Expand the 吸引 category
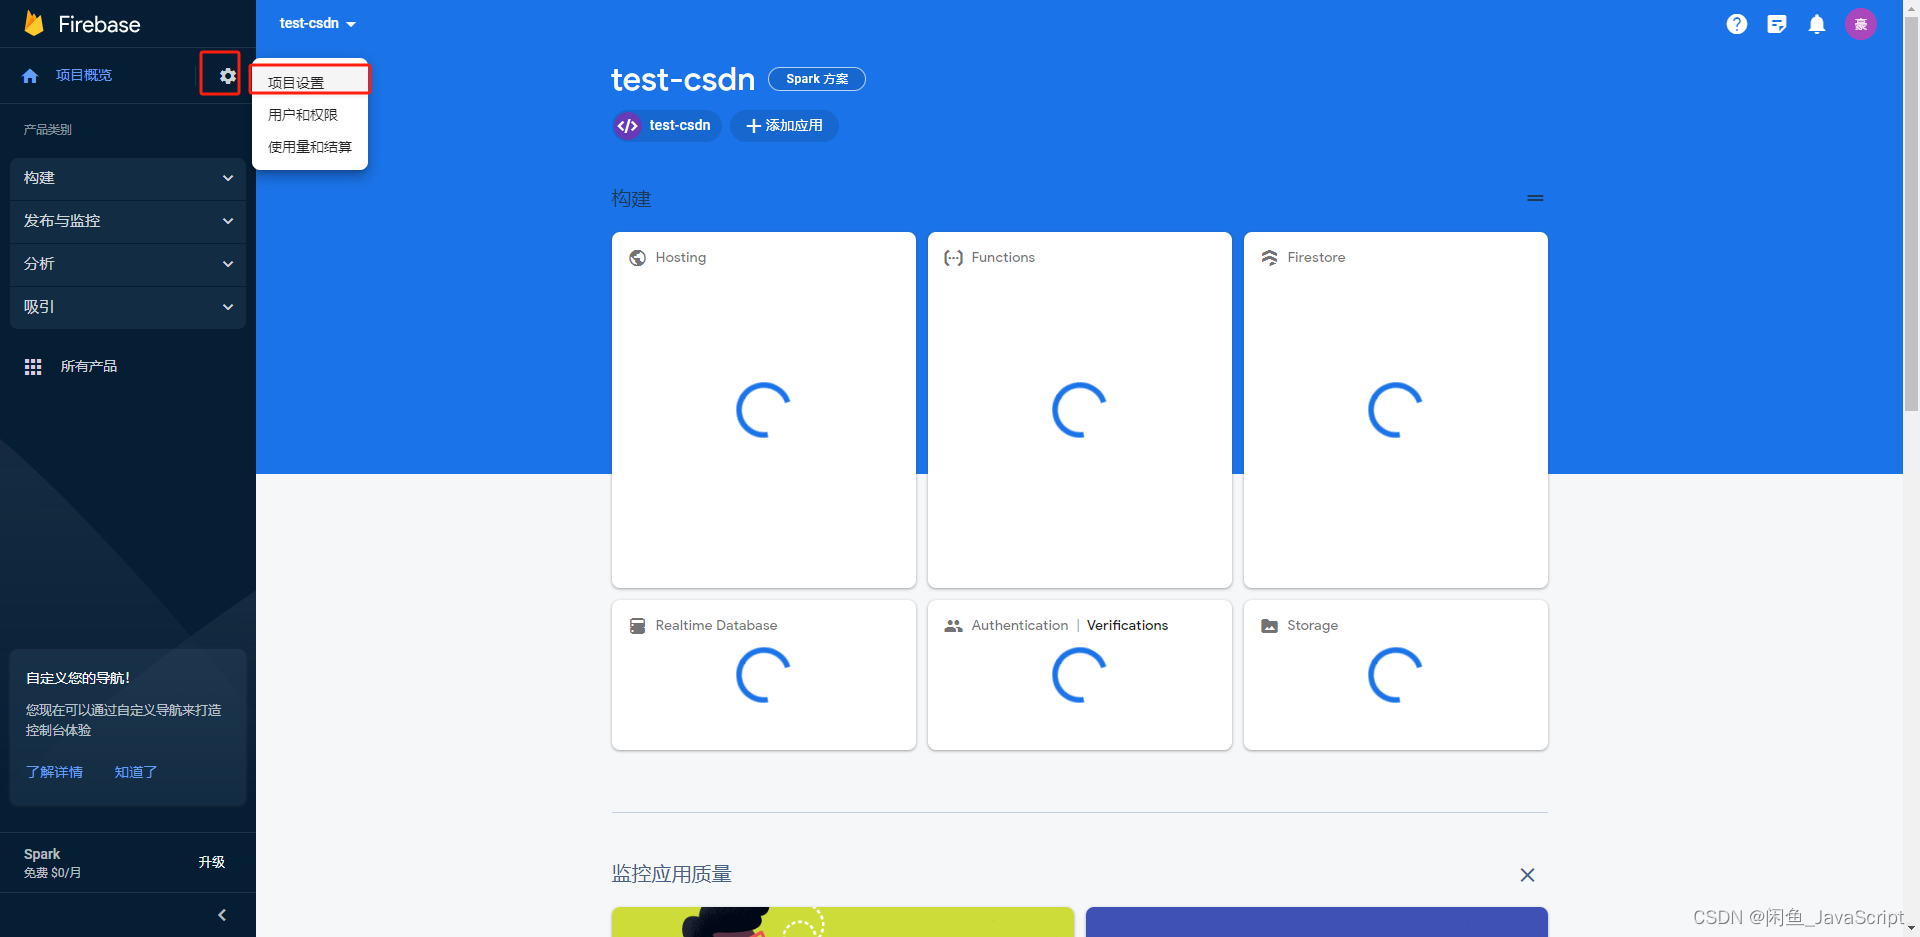 (x=128, y=307)
